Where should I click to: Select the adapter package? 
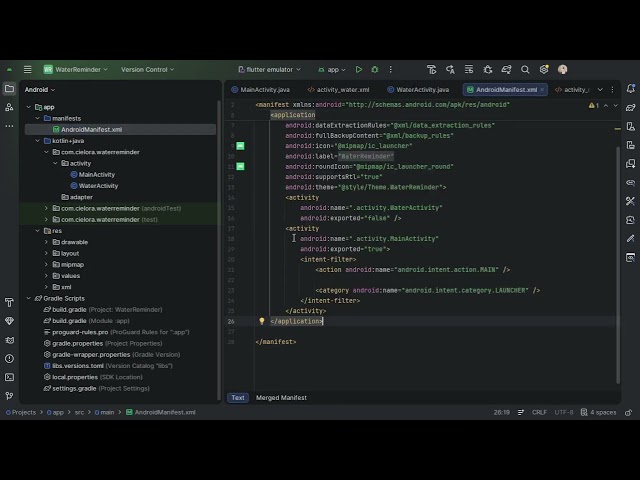click(77, 197)
